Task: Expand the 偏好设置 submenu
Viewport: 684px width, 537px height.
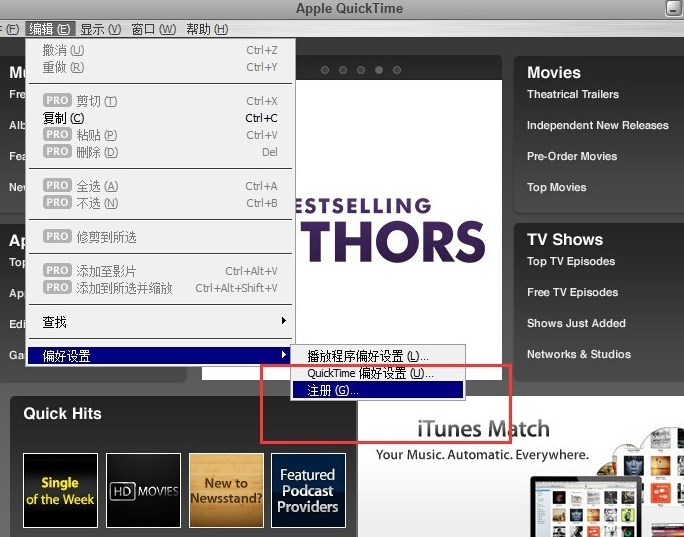Action: (161, 356)
